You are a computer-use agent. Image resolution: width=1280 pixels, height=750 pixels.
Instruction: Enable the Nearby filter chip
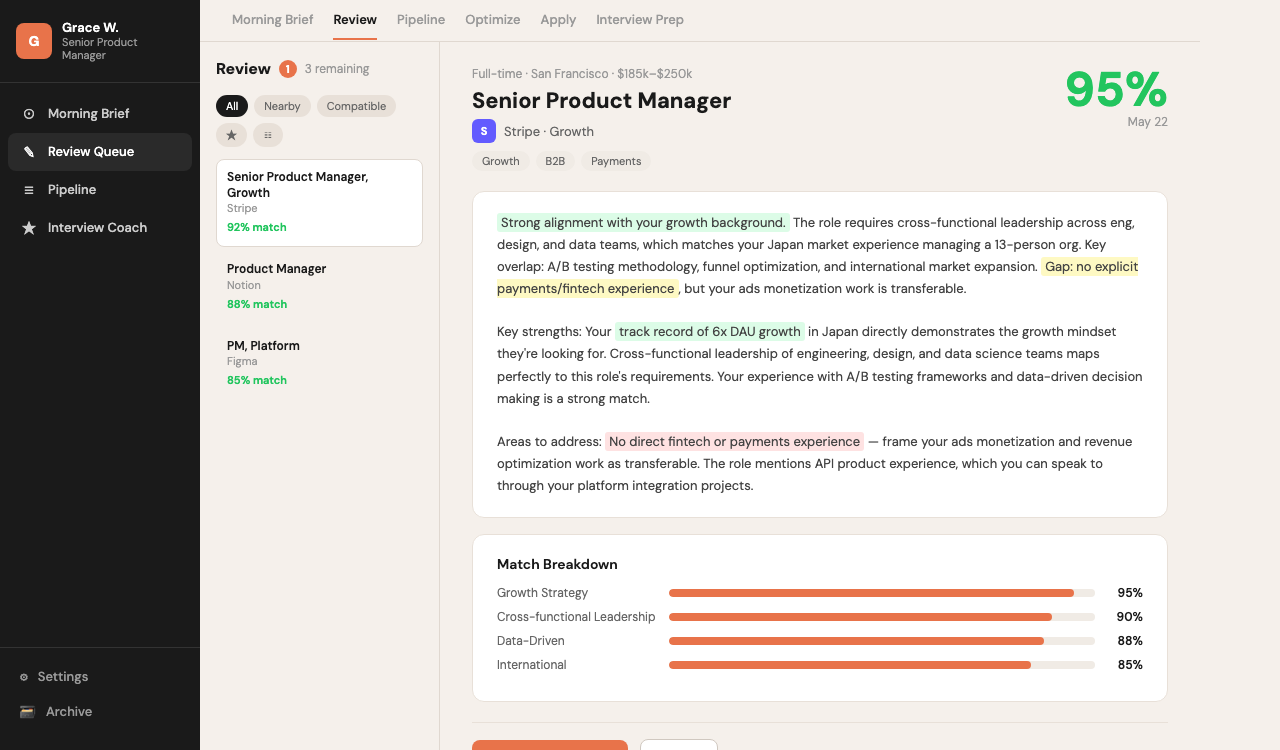pyautogui.click(x=282, y=106)
